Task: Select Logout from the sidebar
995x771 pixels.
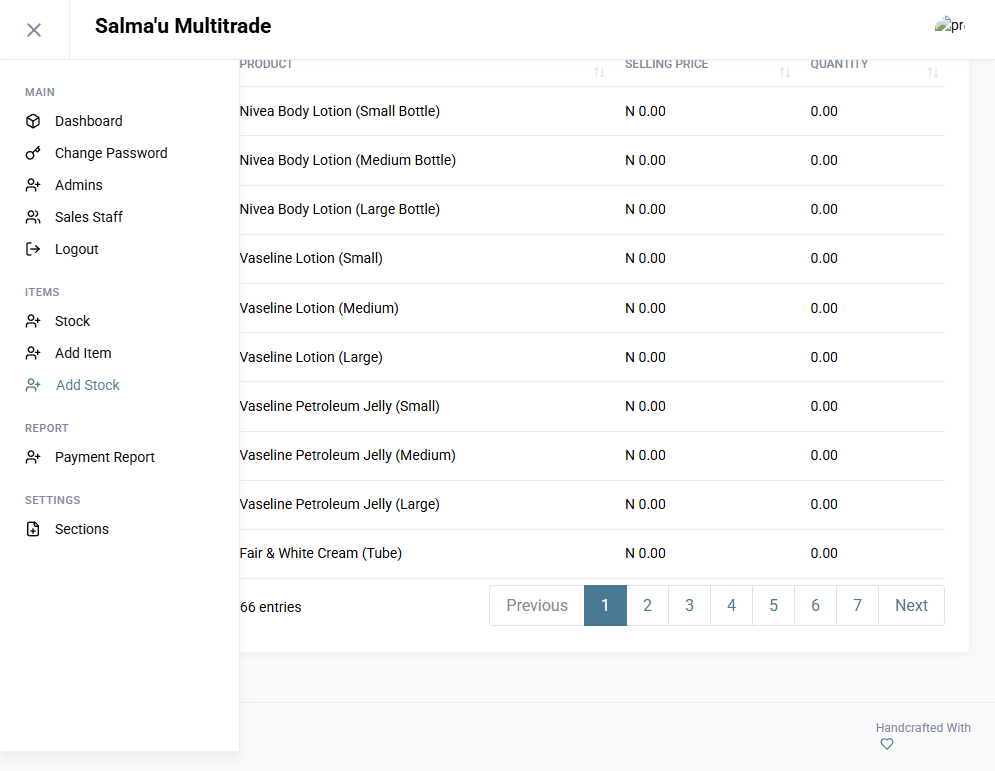Action: click(x=77, y=249)
